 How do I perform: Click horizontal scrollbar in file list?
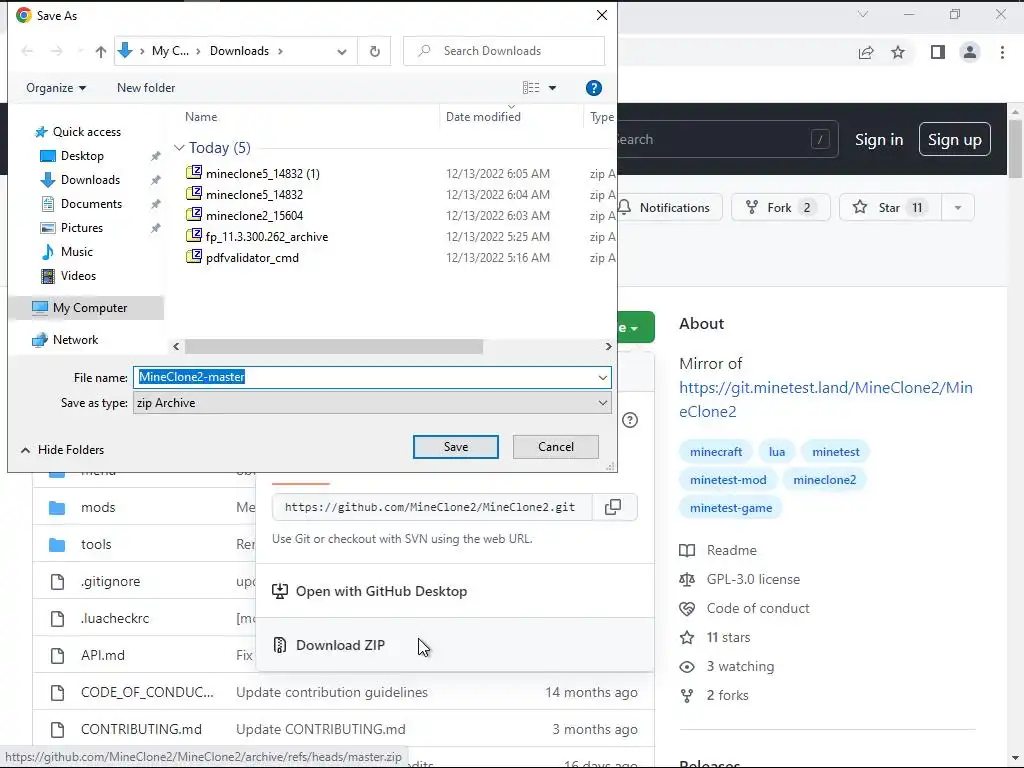tap(334, 346)
